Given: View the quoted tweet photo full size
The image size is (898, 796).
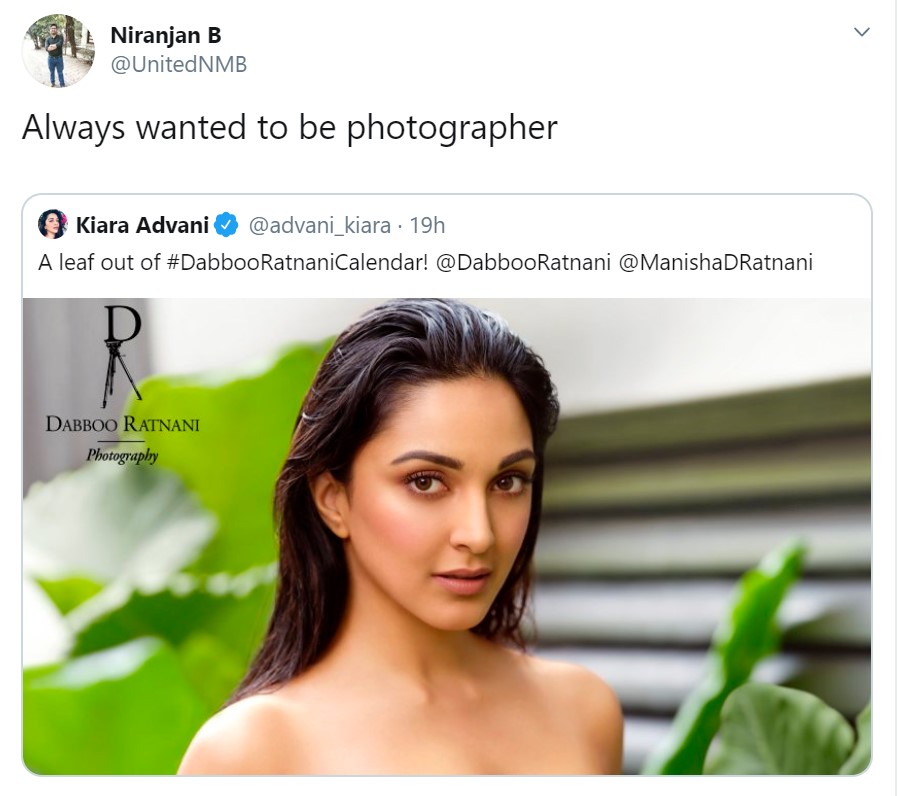Looking at the screenshot, I should point(447,536).
